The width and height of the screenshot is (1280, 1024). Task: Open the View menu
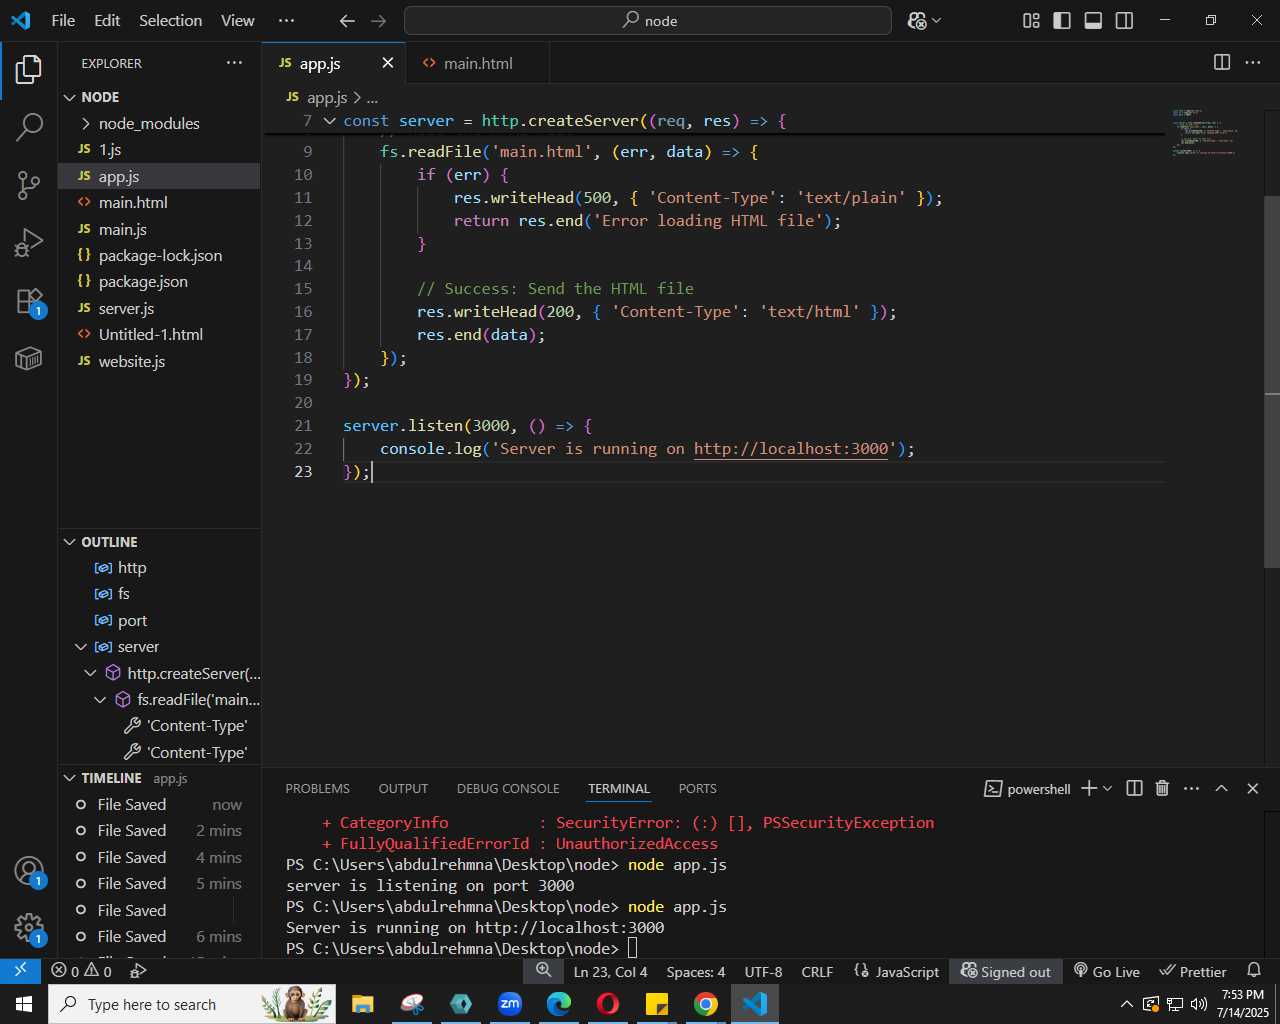point(237,20)
